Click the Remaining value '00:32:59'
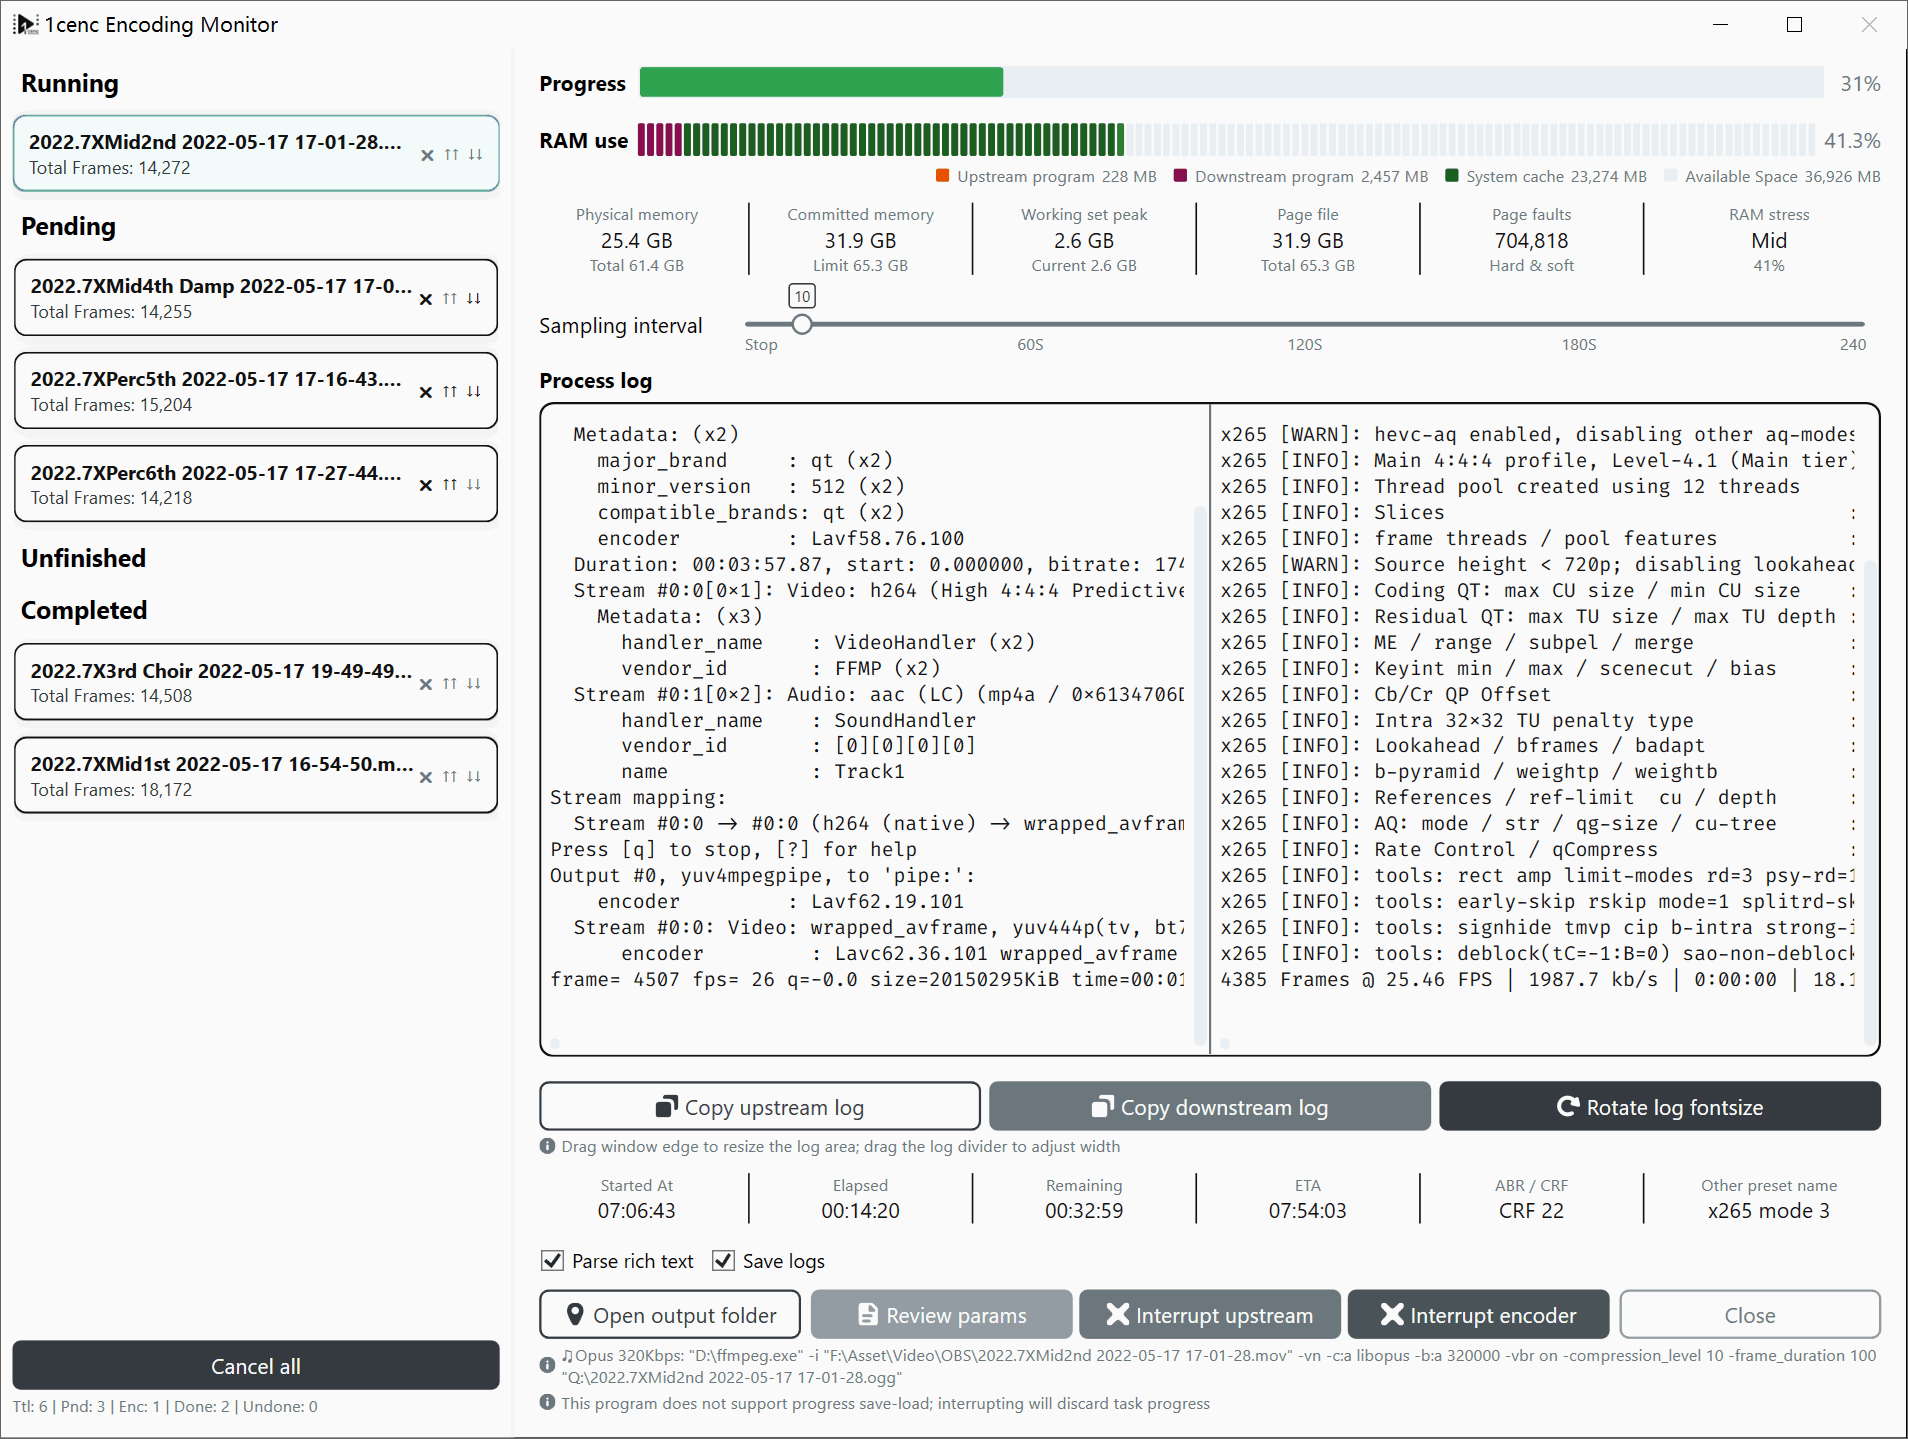 click(1084, 1211)
